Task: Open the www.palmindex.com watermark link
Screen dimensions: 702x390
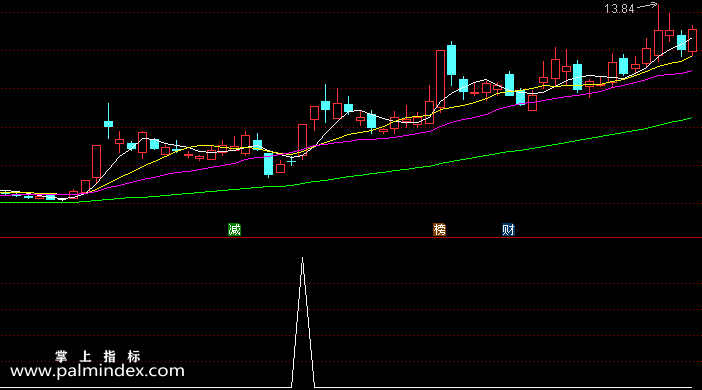Action: tap(97, 371)
